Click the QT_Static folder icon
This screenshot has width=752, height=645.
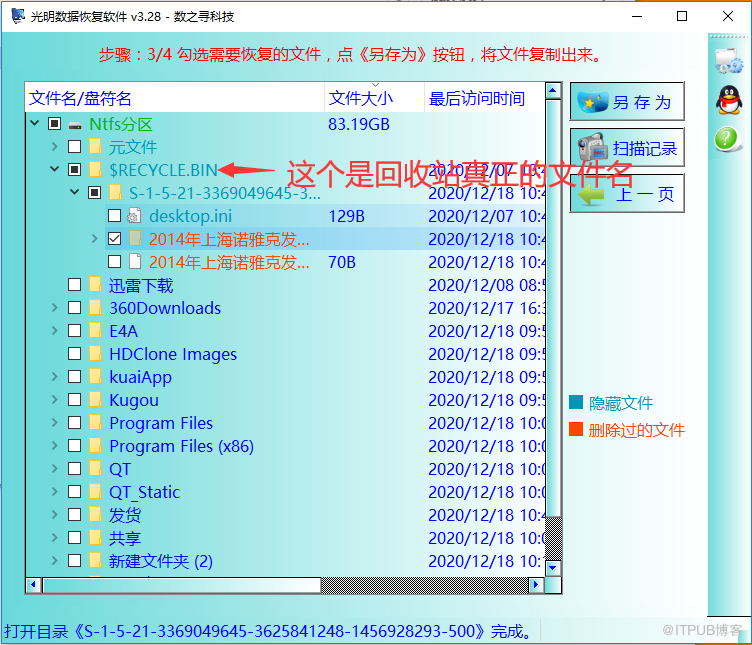point(95,492)
